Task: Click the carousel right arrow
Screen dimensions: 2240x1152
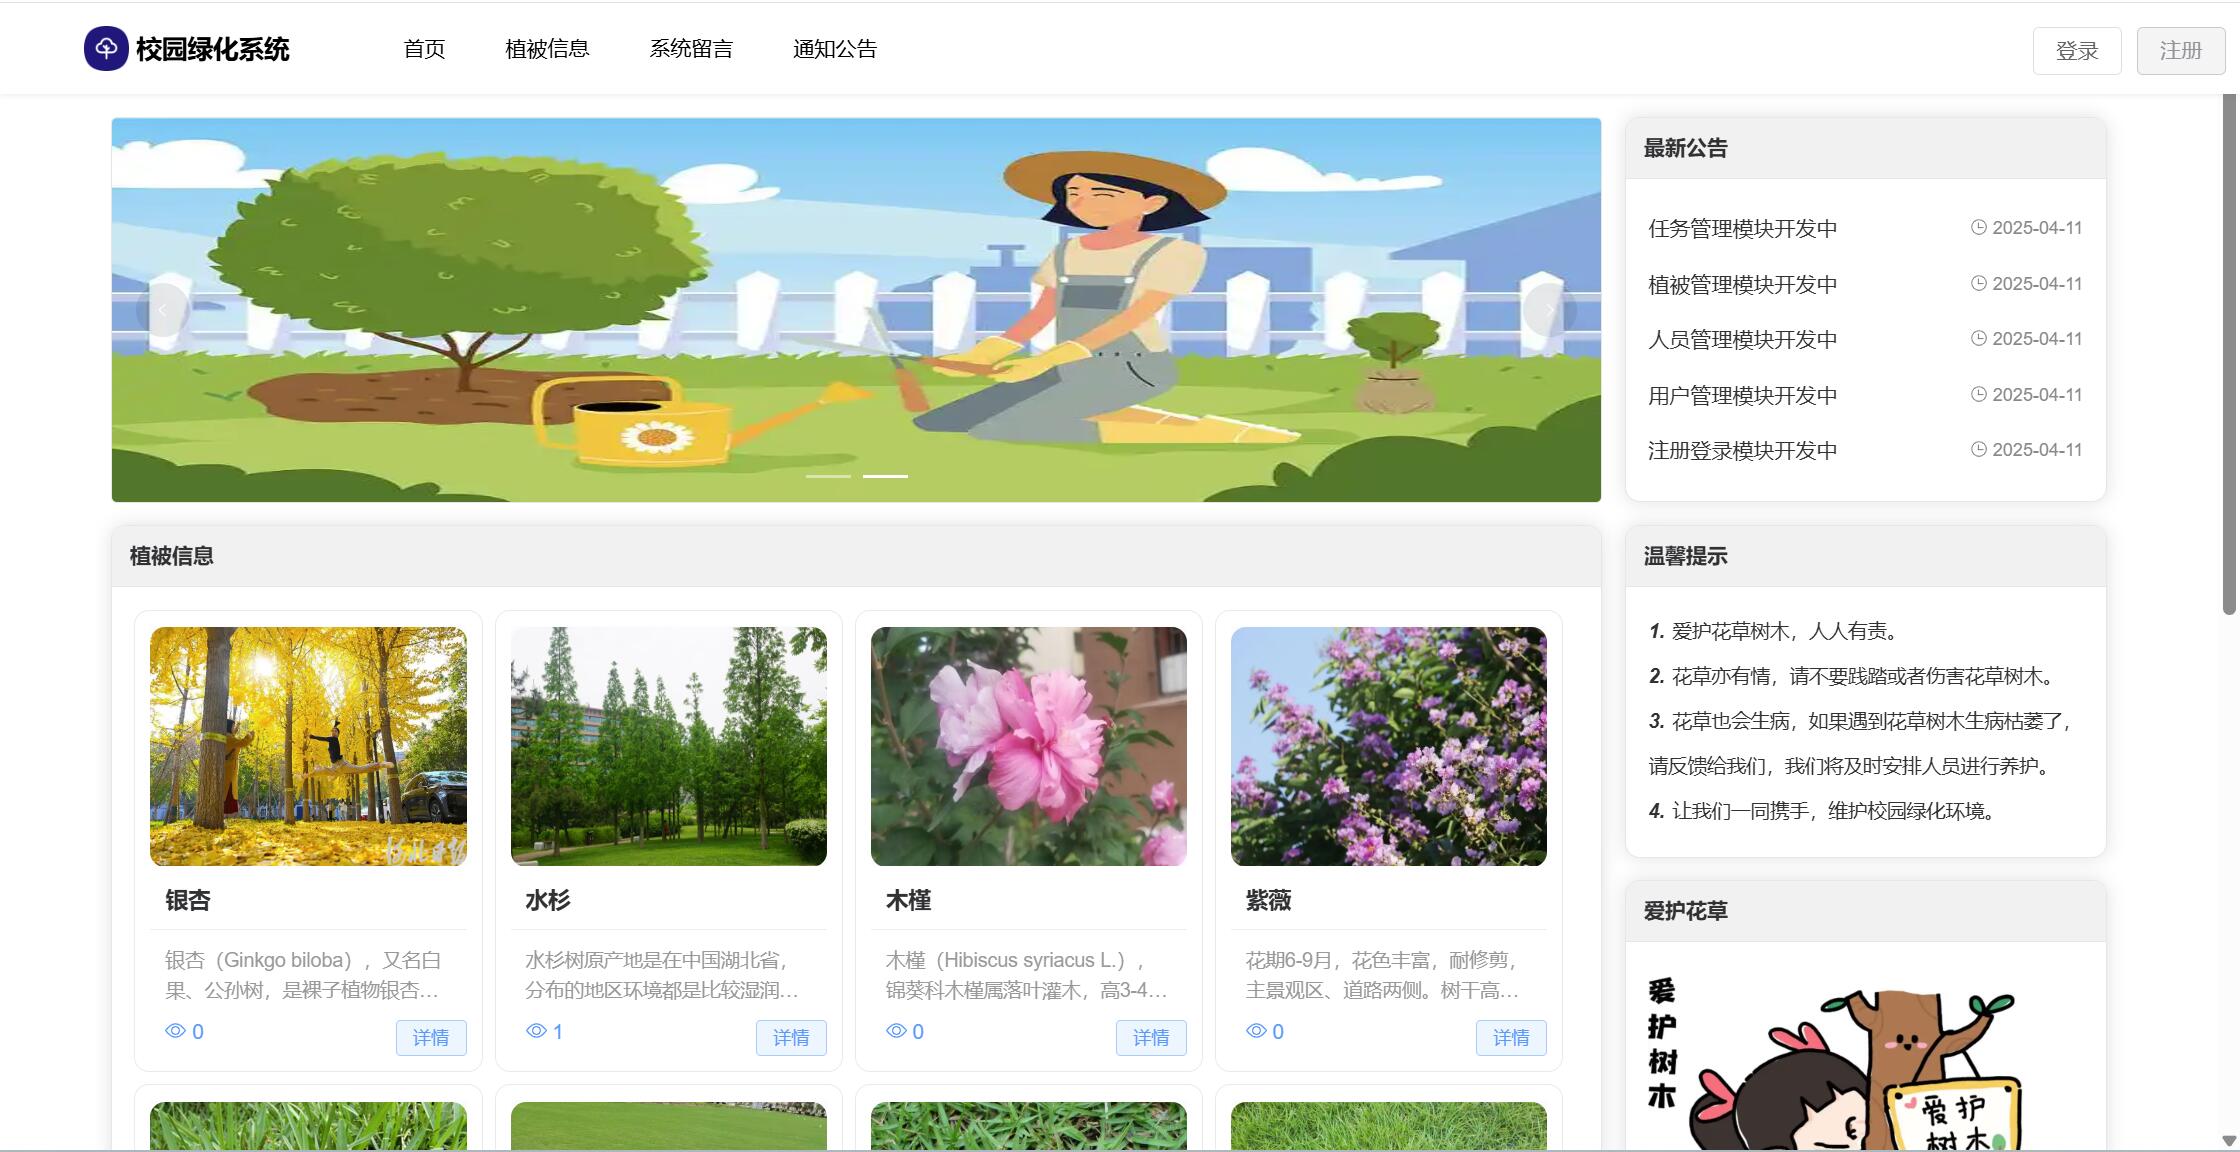Action: (1548, 309)
